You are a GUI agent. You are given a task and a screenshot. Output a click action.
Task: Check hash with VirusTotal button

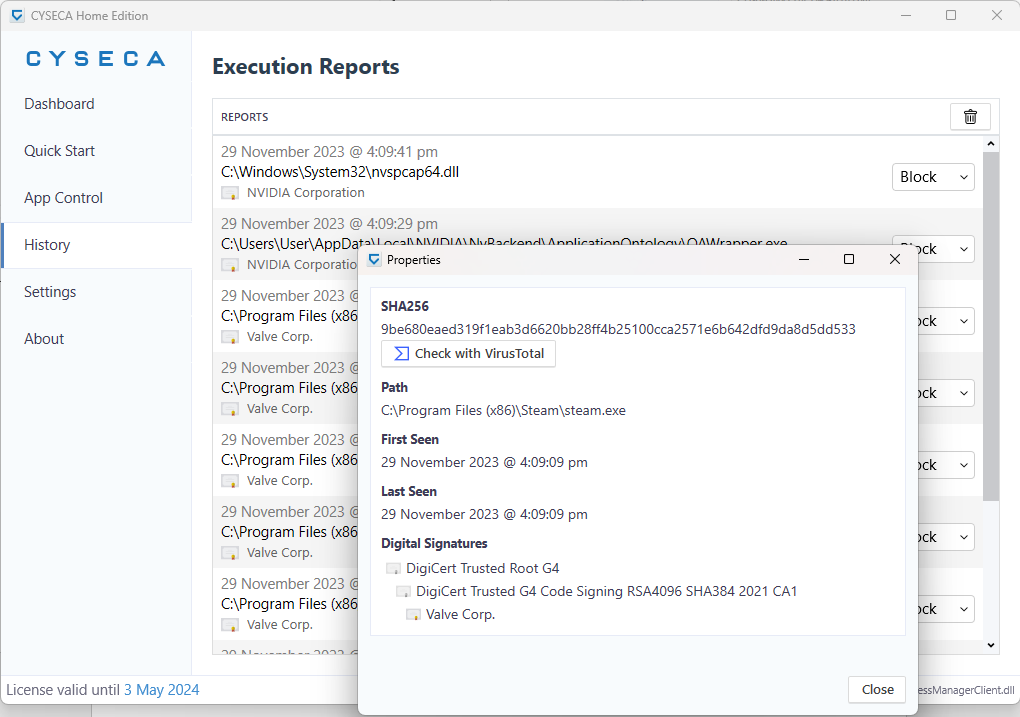[x=468, y=353]
